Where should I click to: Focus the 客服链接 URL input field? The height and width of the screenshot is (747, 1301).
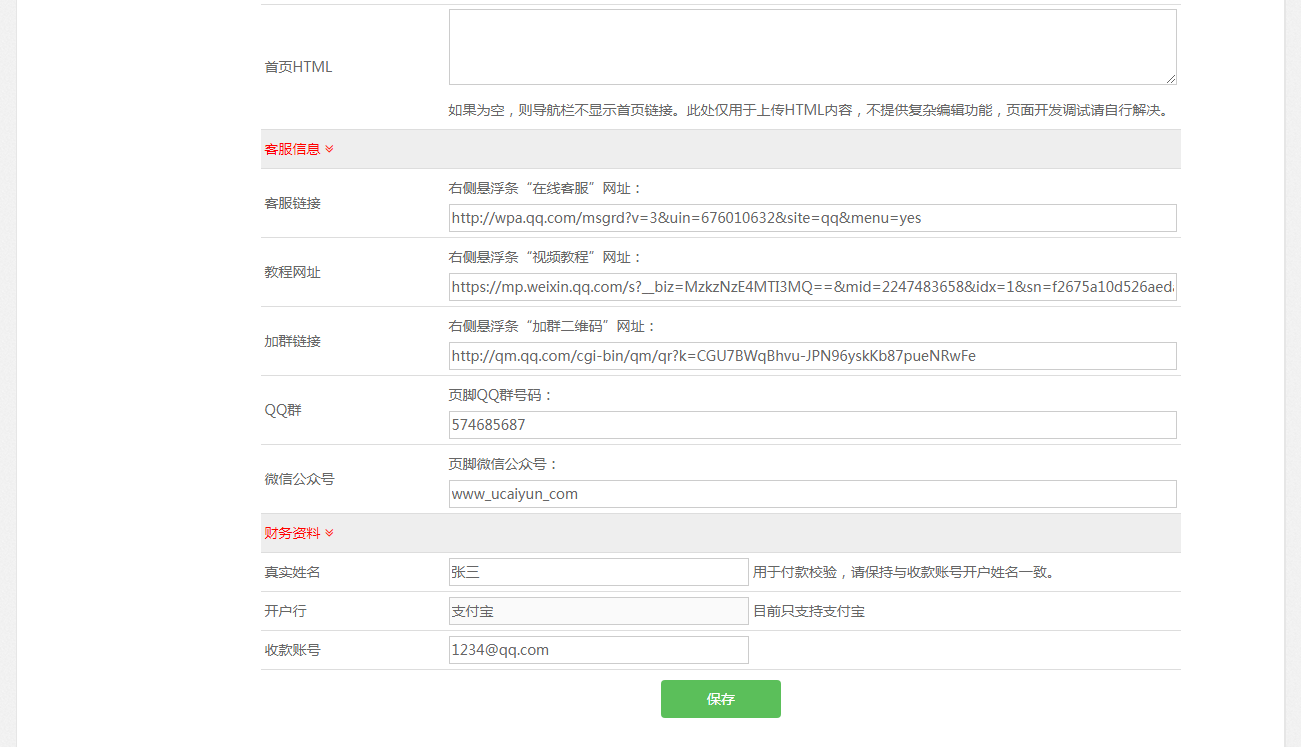[x=811, y=218]
